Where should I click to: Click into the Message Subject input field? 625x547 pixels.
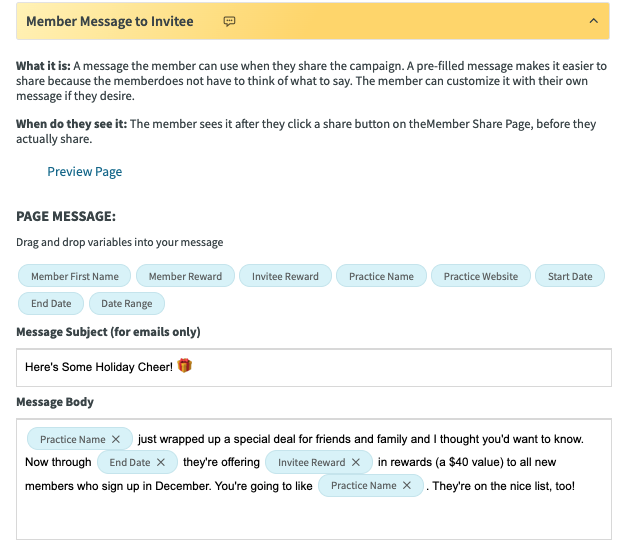click(x=314, y=367)
